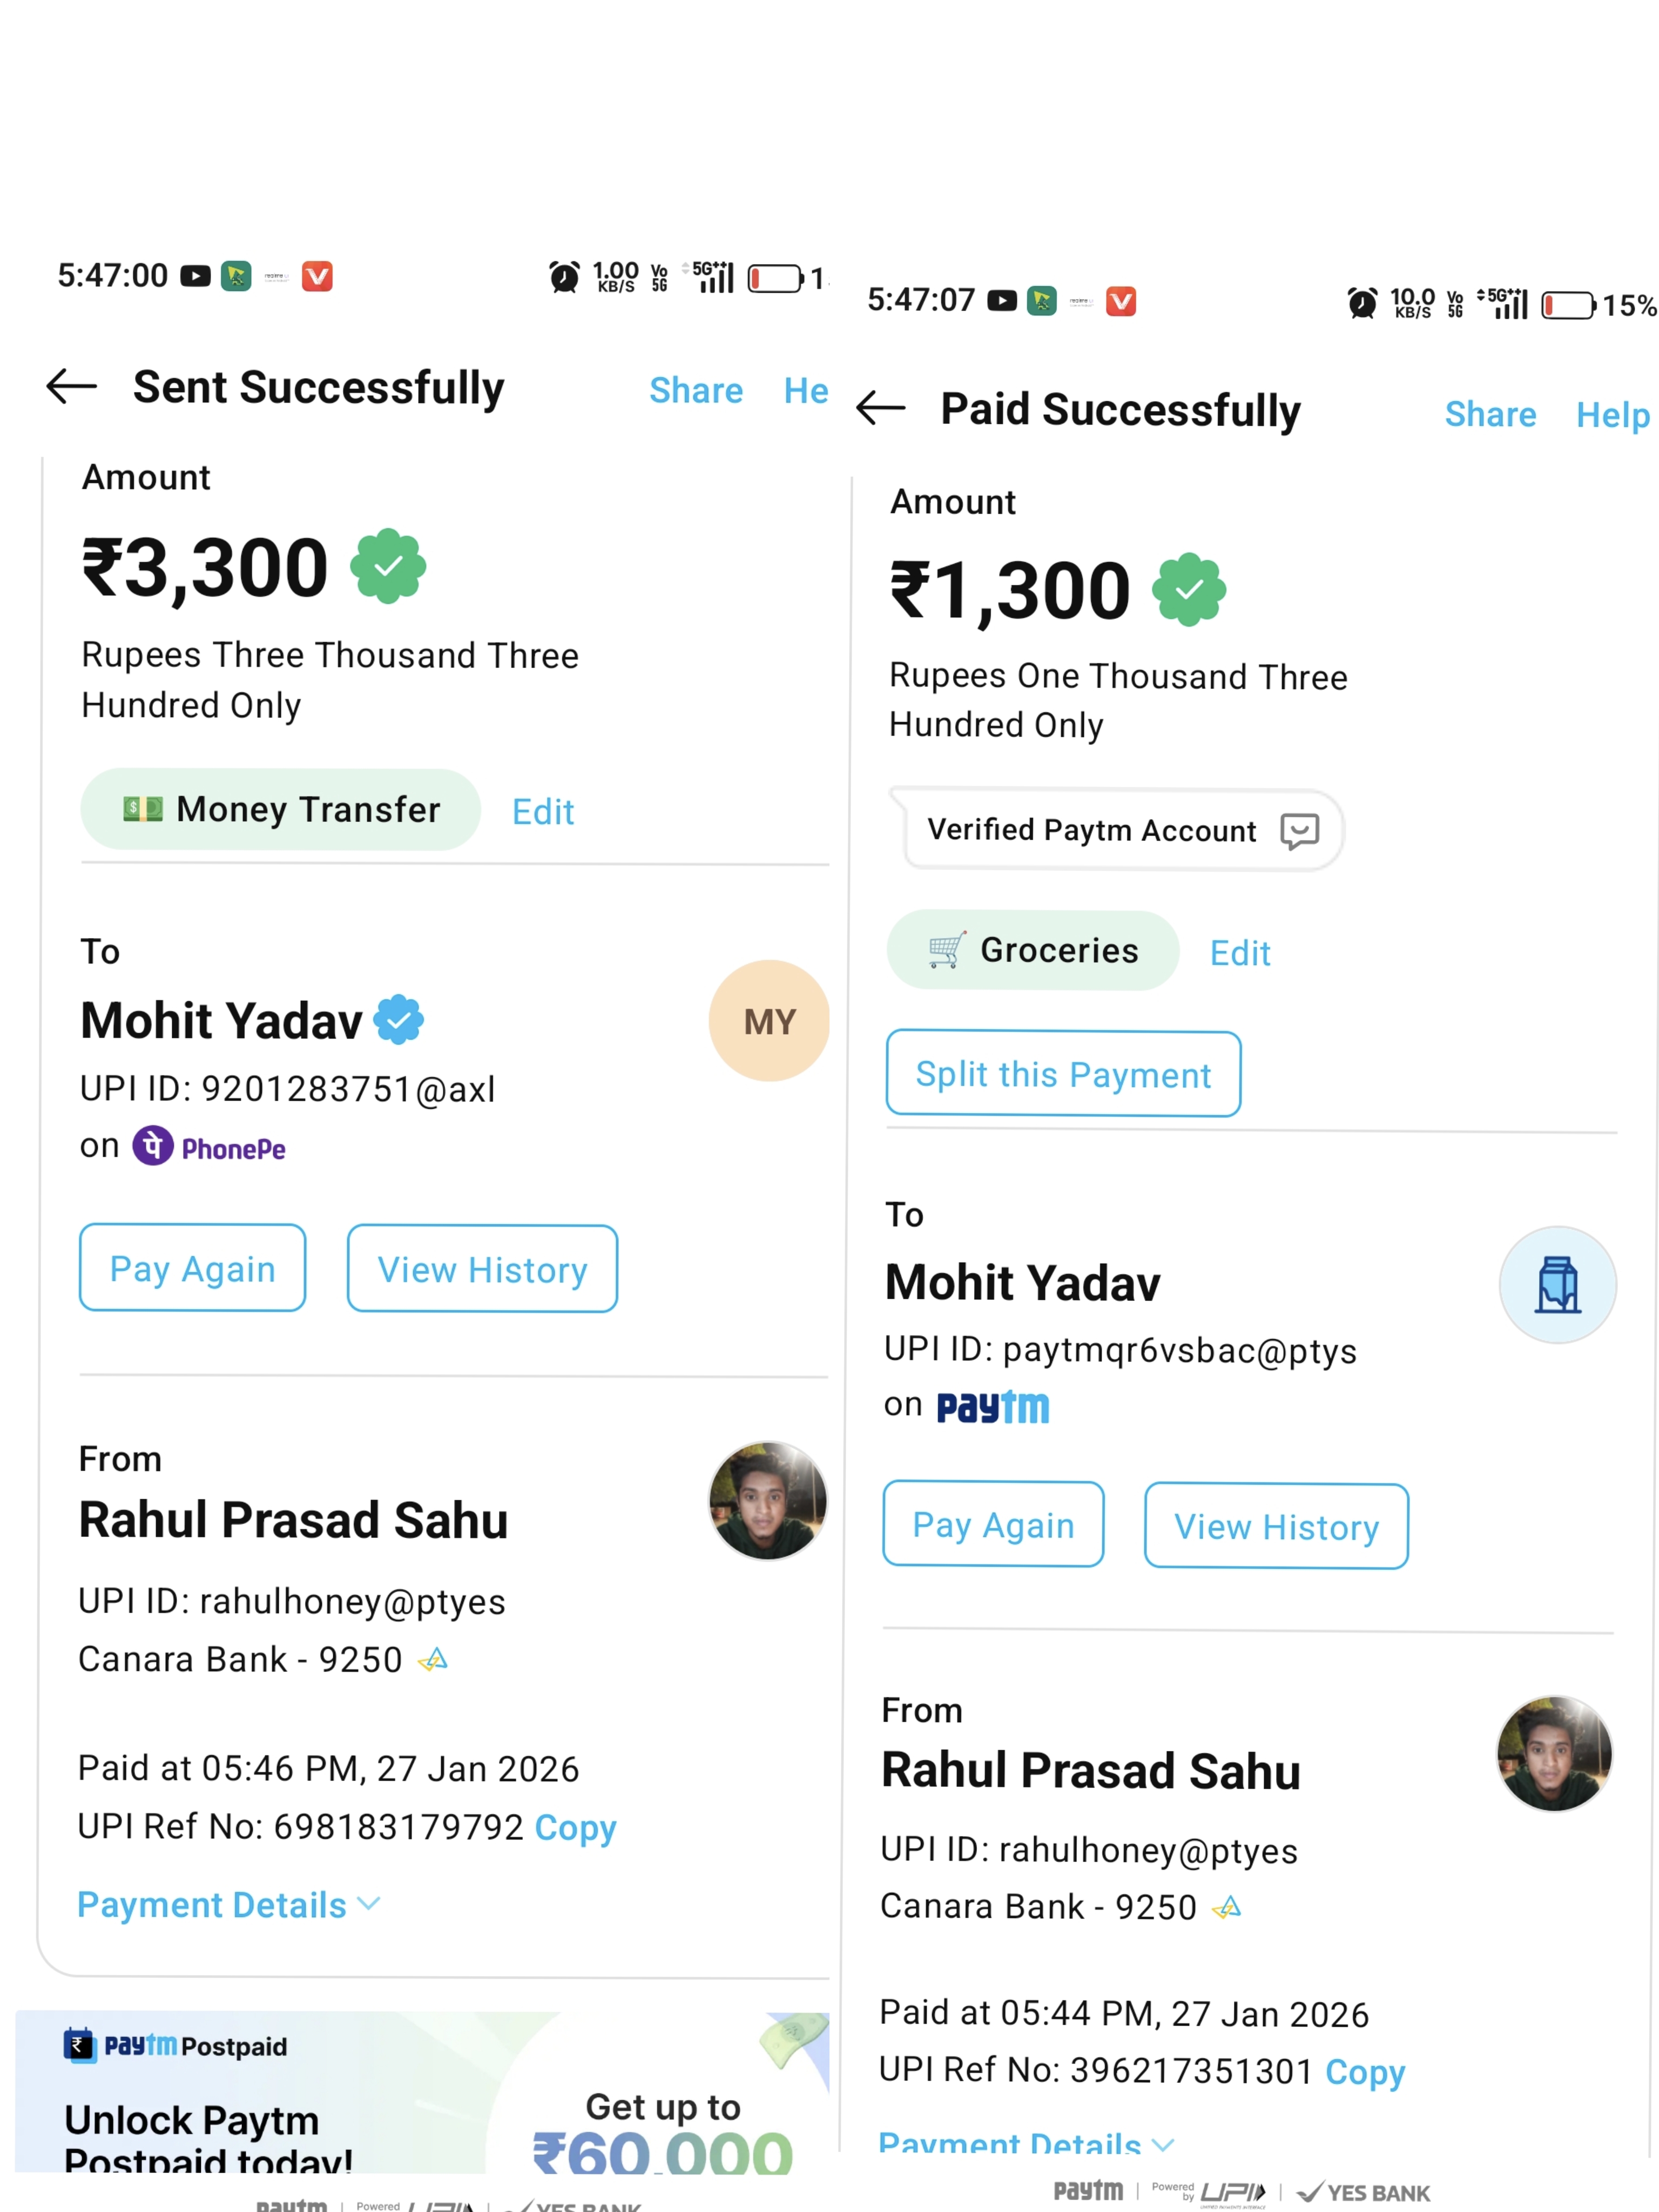Tap the milk carton merchant icon
The width and height of the screenshot is (1659, 2212).
point(1556,1285)
